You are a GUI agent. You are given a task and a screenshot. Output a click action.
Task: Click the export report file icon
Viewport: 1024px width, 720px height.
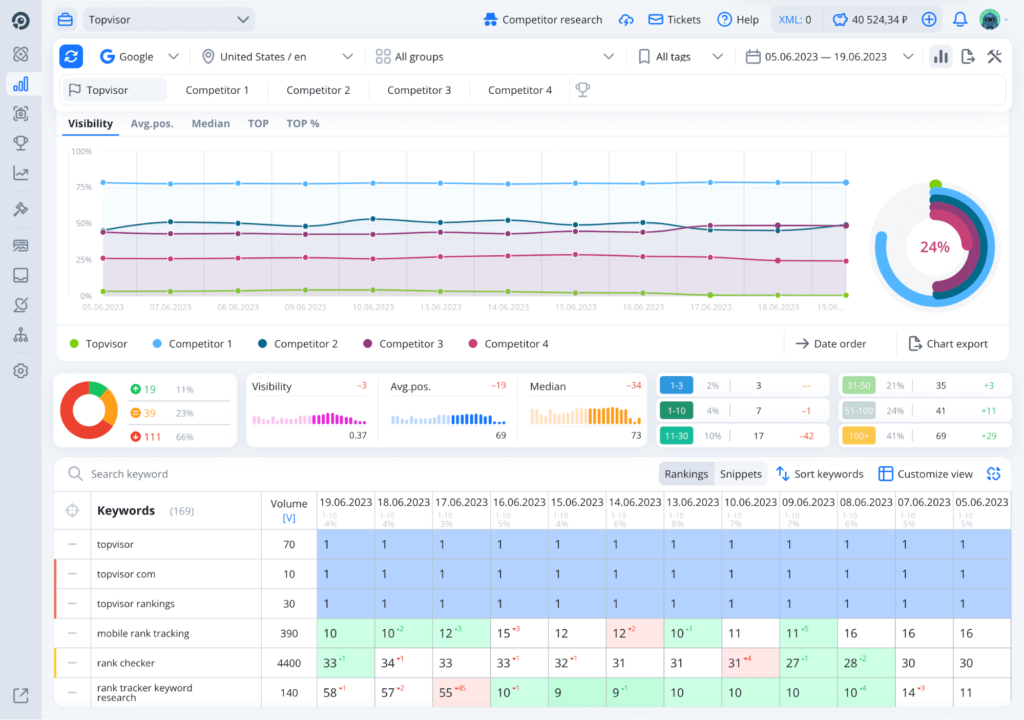pyautogui.click(x=968, y=56)
